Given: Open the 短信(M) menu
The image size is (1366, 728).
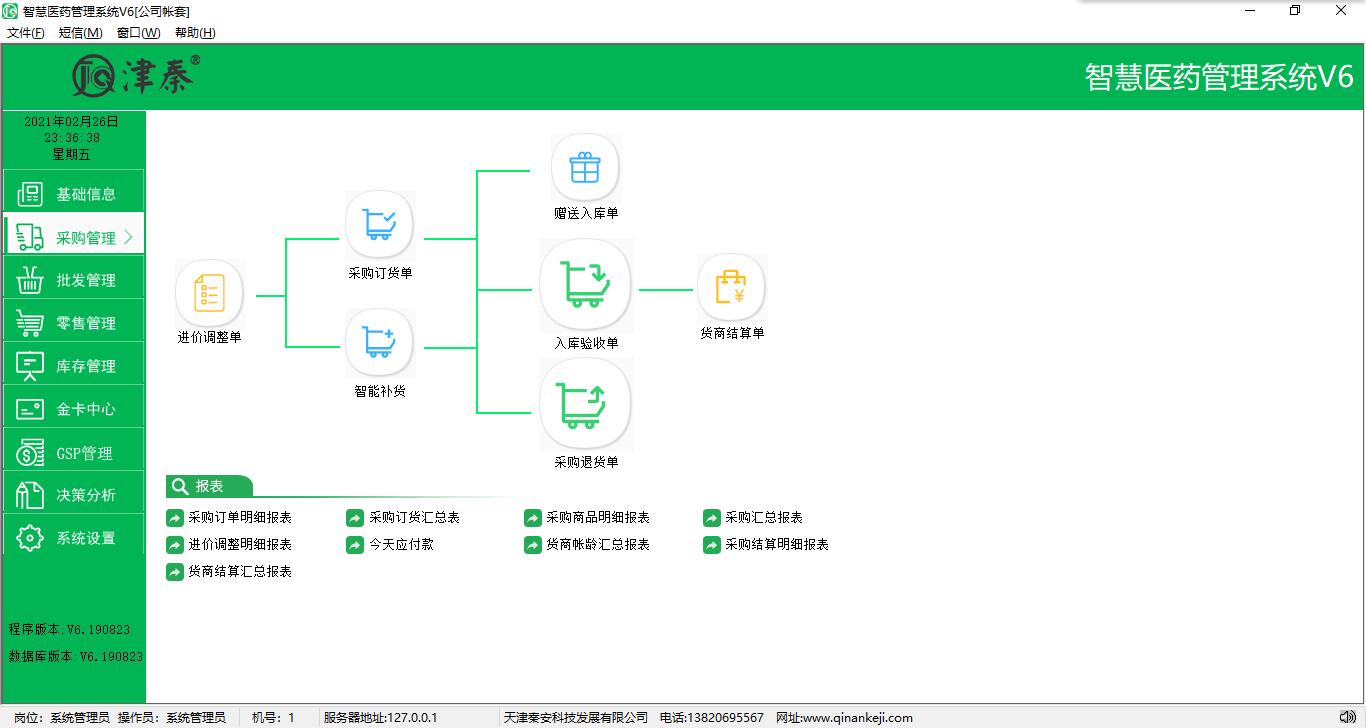Looking at the screenshot, I should click(x=80, y=33).
